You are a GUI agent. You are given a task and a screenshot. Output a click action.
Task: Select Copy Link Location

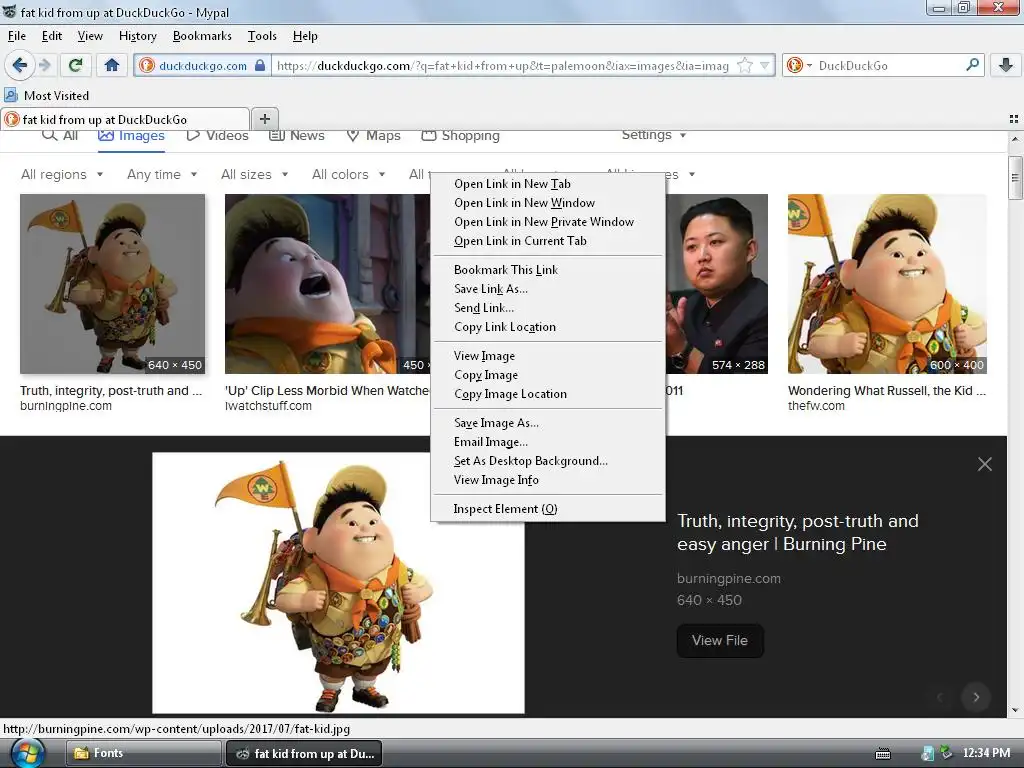[x=548, y=327]
